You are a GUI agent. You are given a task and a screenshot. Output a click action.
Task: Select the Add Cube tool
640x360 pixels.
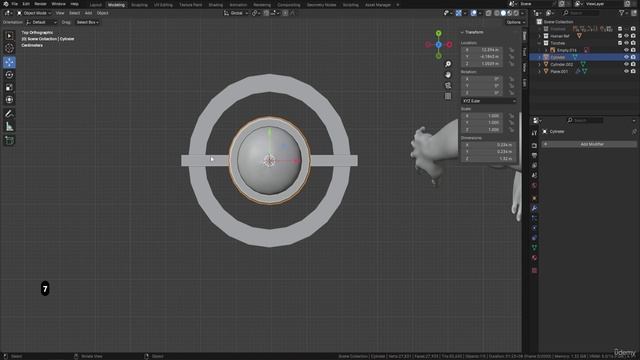click(9, 140)
